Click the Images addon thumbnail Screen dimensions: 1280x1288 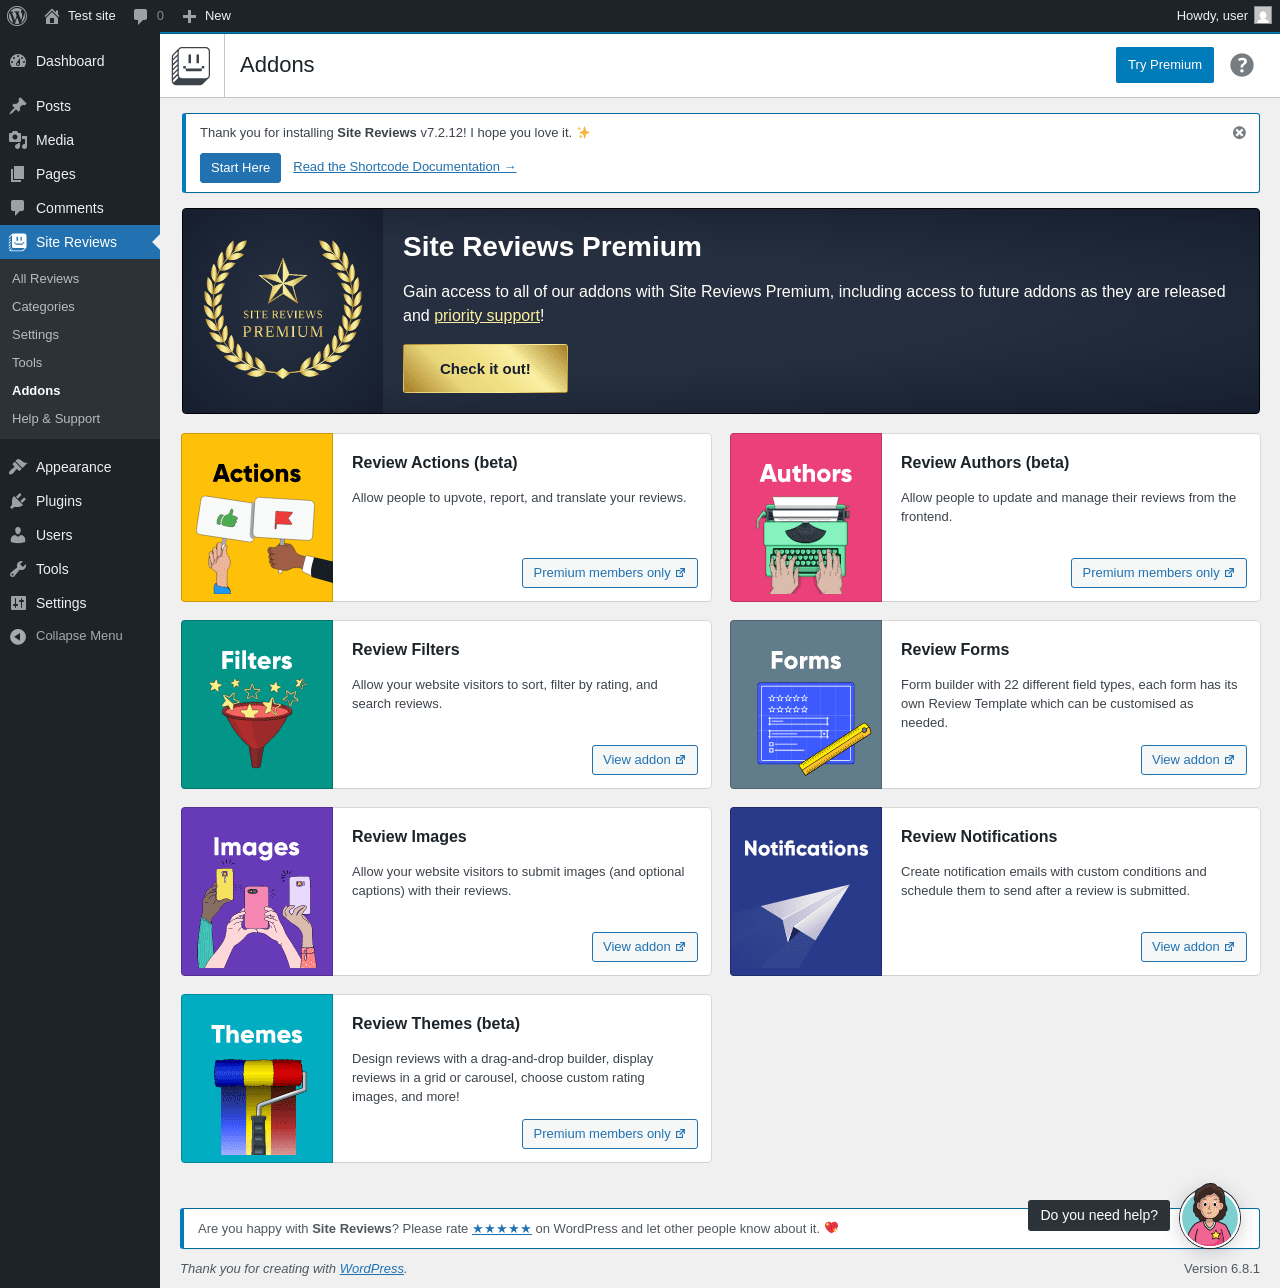pyautogui.click(x=257, y=892)
